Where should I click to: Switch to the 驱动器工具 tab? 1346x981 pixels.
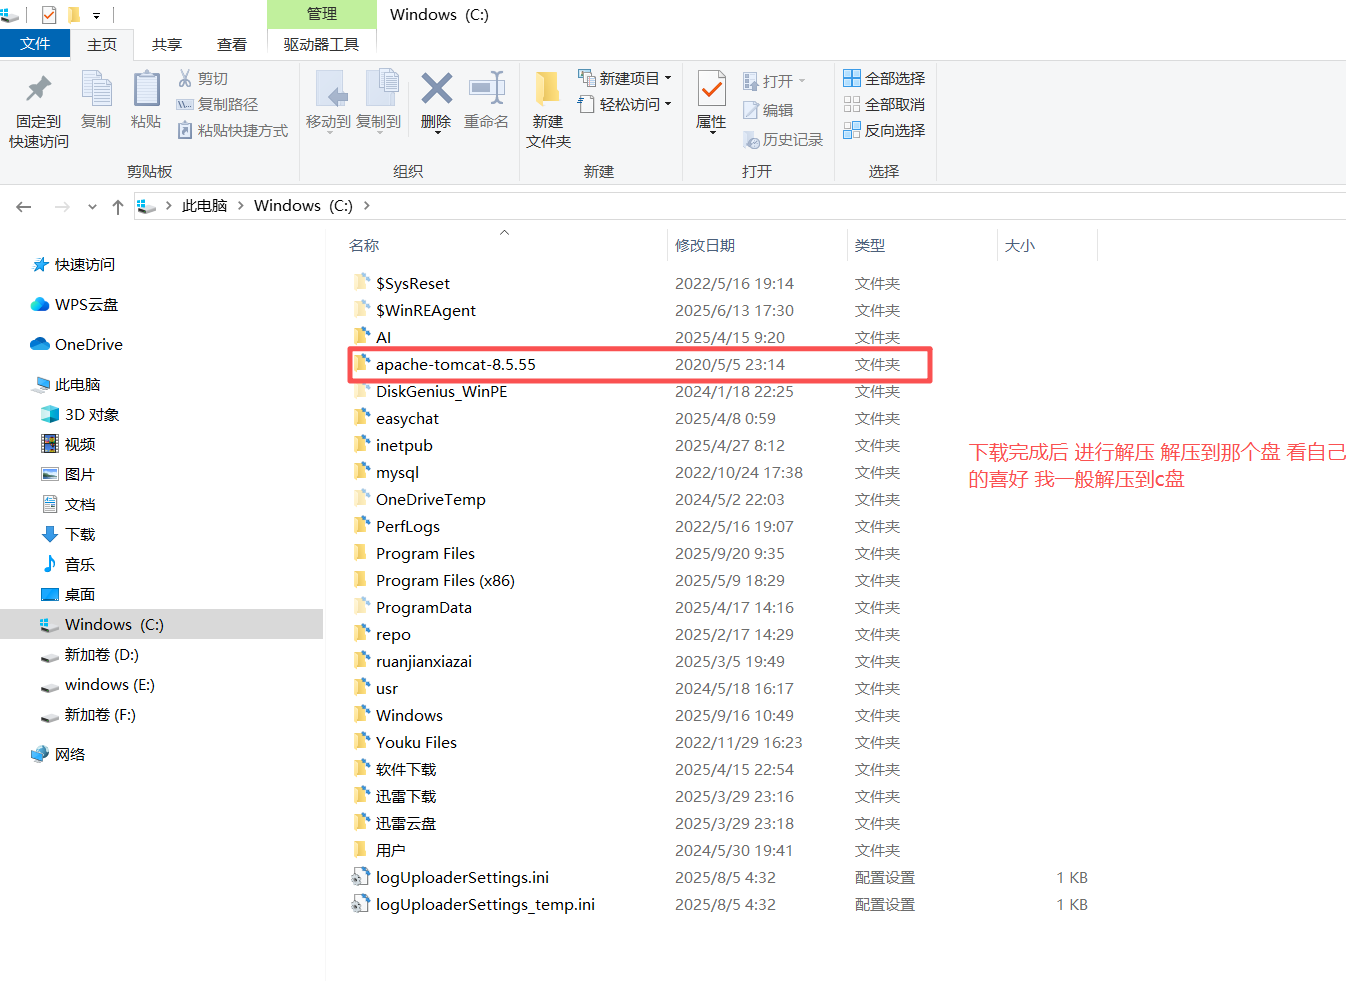point(321,44)
